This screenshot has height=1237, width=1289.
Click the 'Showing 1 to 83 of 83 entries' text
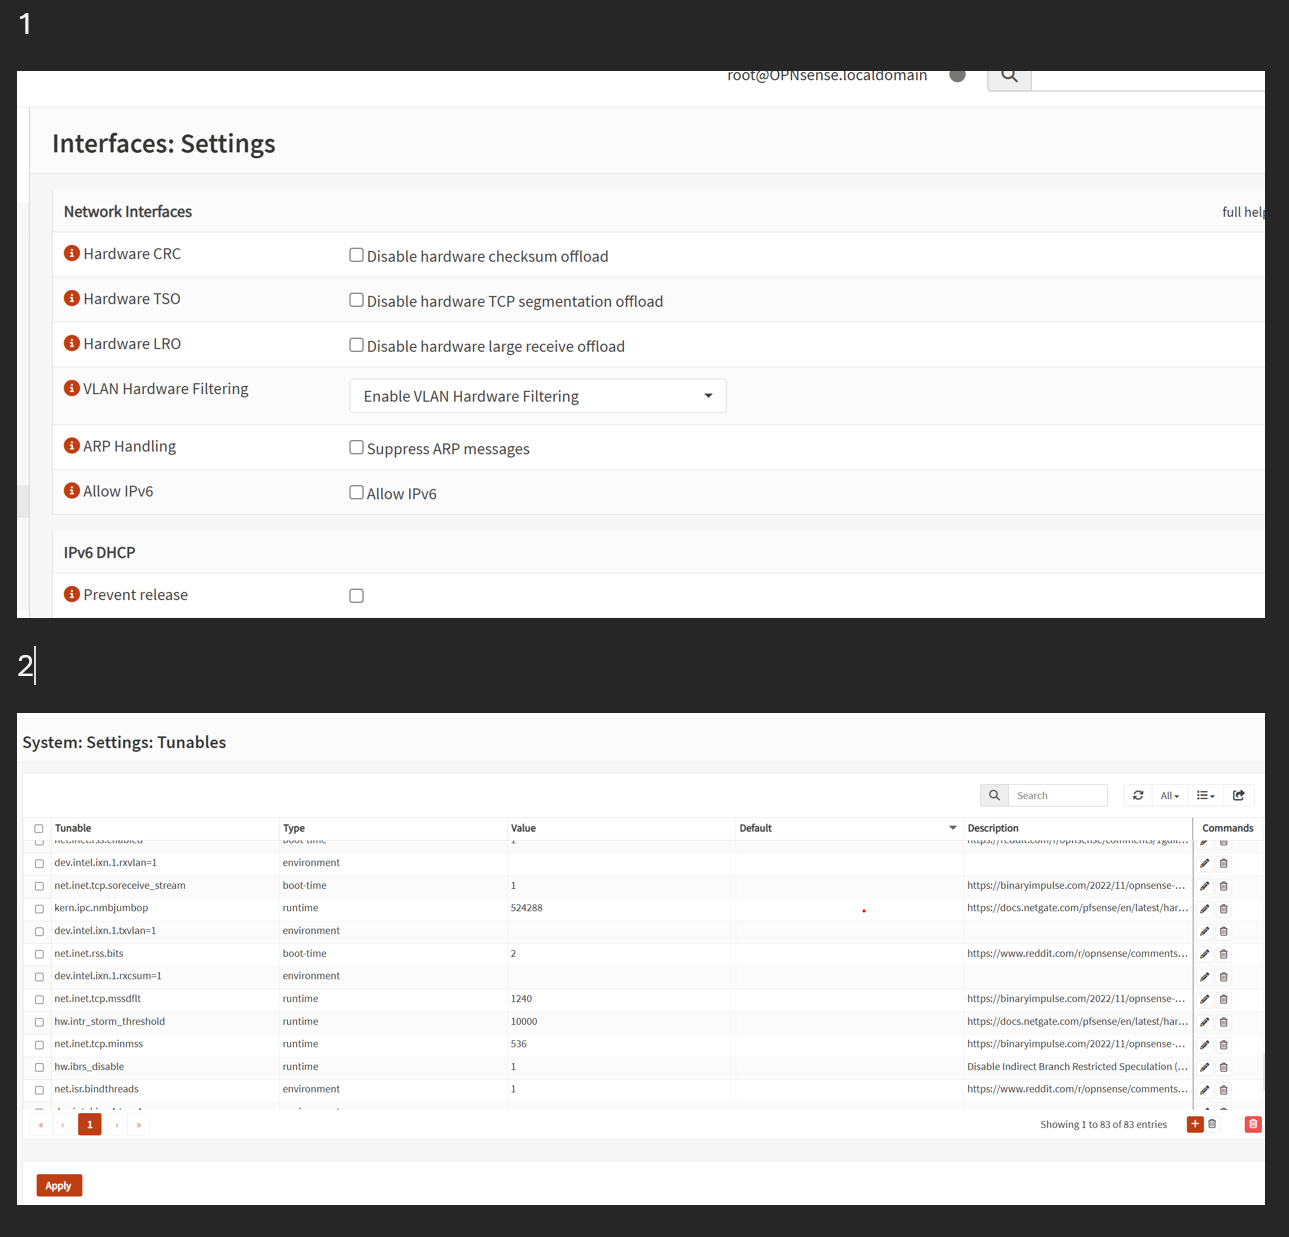1103,1124
